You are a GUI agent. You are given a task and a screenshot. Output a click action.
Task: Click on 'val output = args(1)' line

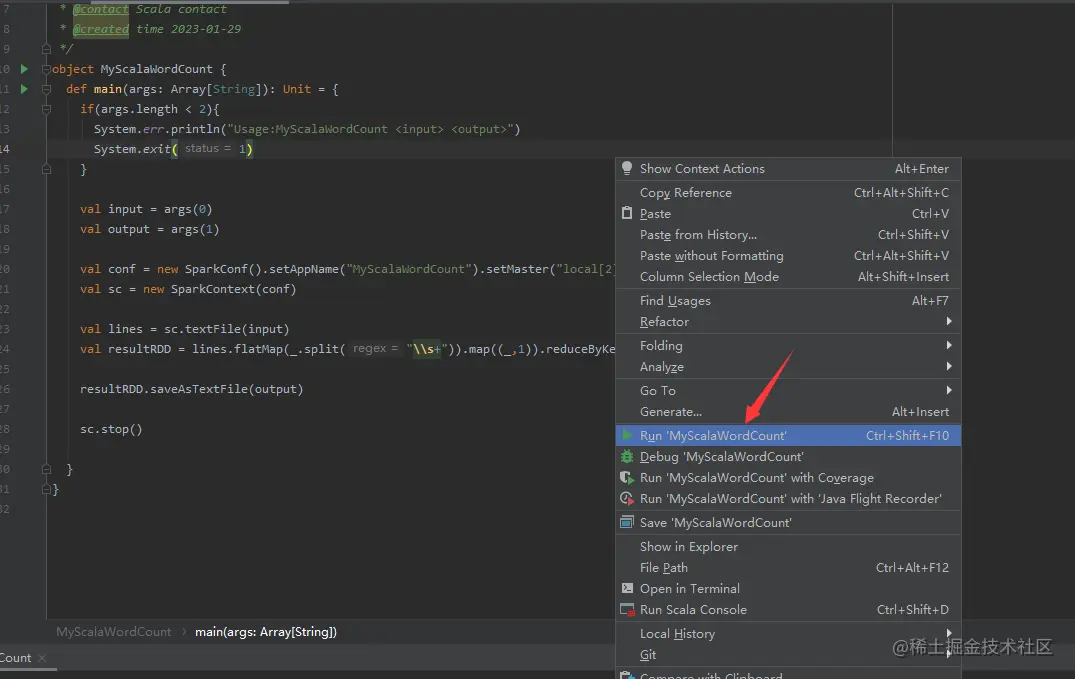coord(149,229)
